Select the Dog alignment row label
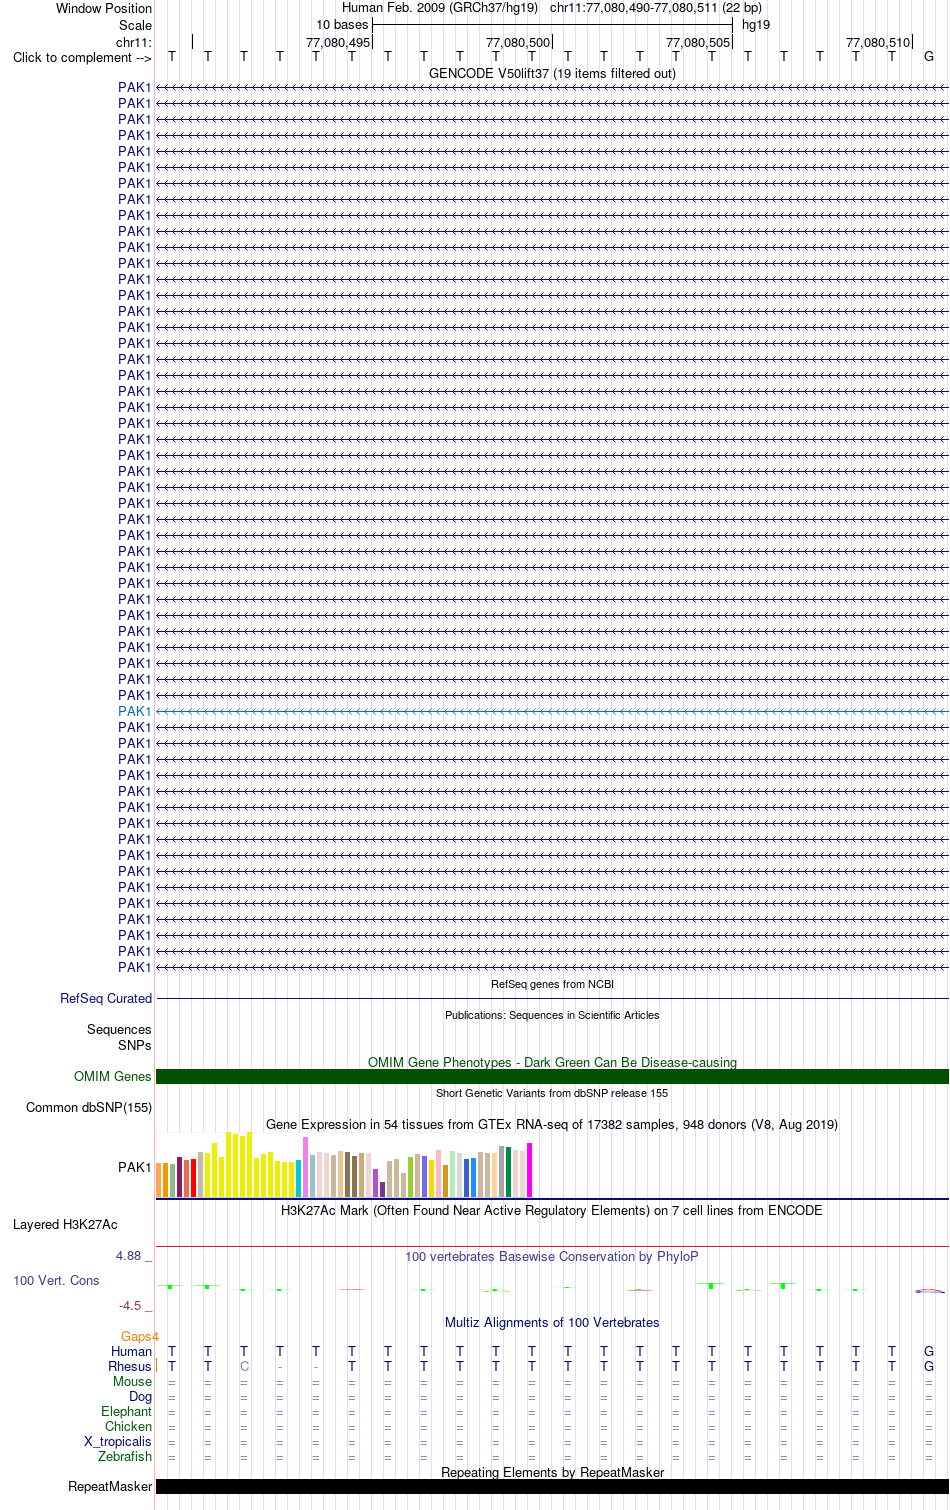This screenshot has height=1510, width=950. [x=141, y=1396]
